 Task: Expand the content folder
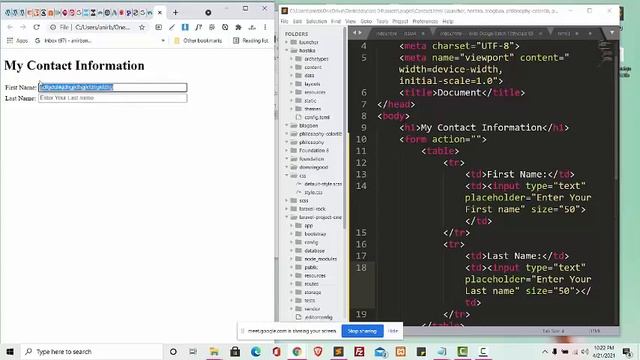coord(291,67)
